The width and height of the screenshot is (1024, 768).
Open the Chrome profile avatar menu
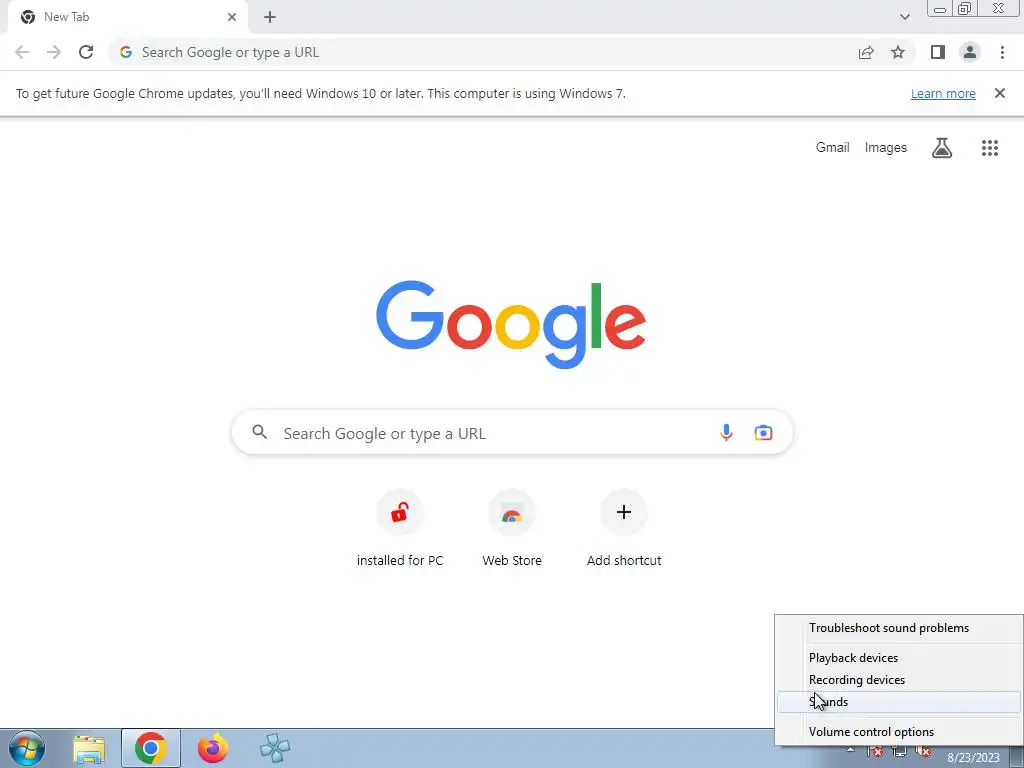(970, 52)
